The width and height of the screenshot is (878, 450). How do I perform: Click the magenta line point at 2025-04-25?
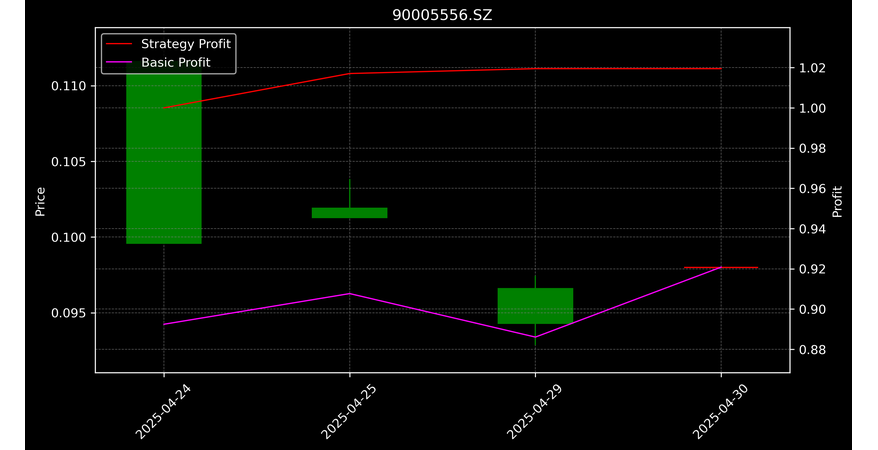(349, 293)
